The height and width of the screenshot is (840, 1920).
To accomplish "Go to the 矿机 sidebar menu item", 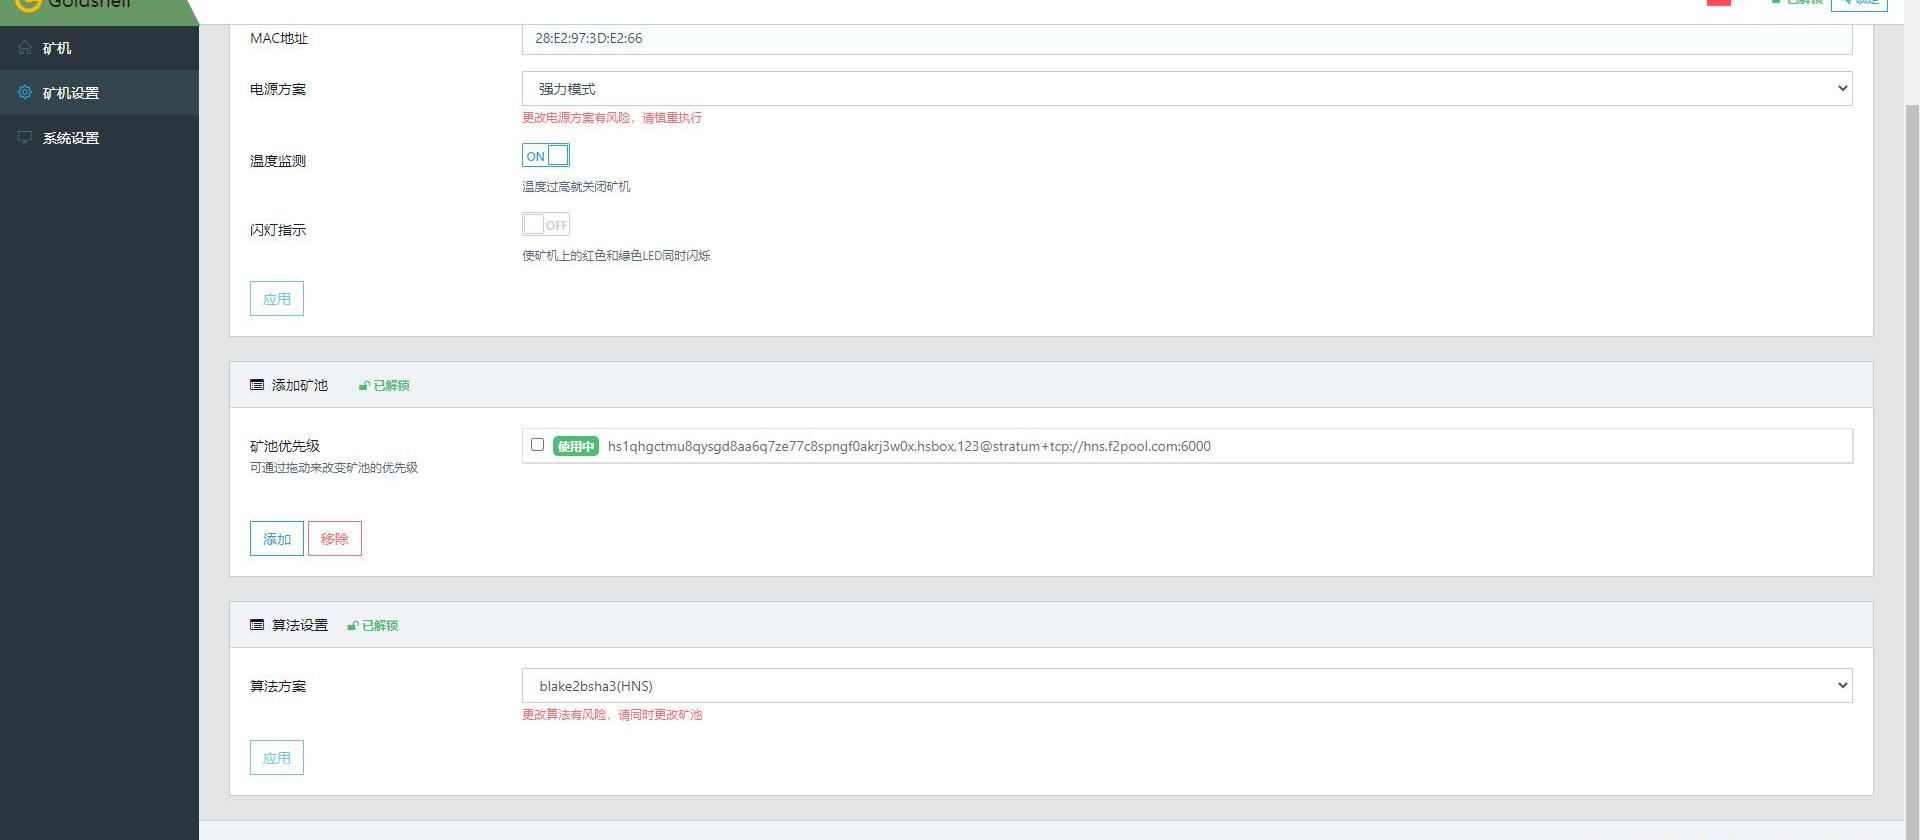I will [x=57, y=48].
